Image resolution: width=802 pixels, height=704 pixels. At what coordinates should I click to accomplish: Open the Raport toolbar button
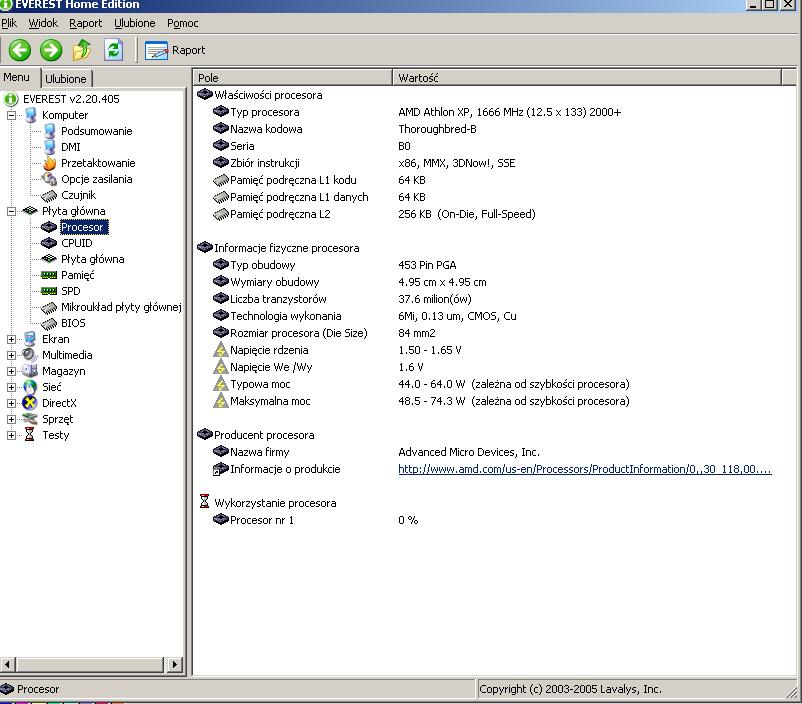click(175, 50)
